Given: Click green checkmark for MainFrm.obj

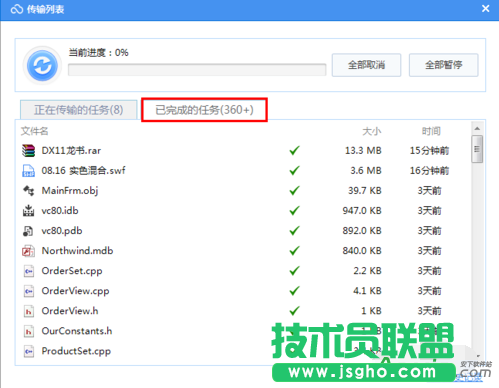Looking at the screenshot, I should tap(294, 191).
